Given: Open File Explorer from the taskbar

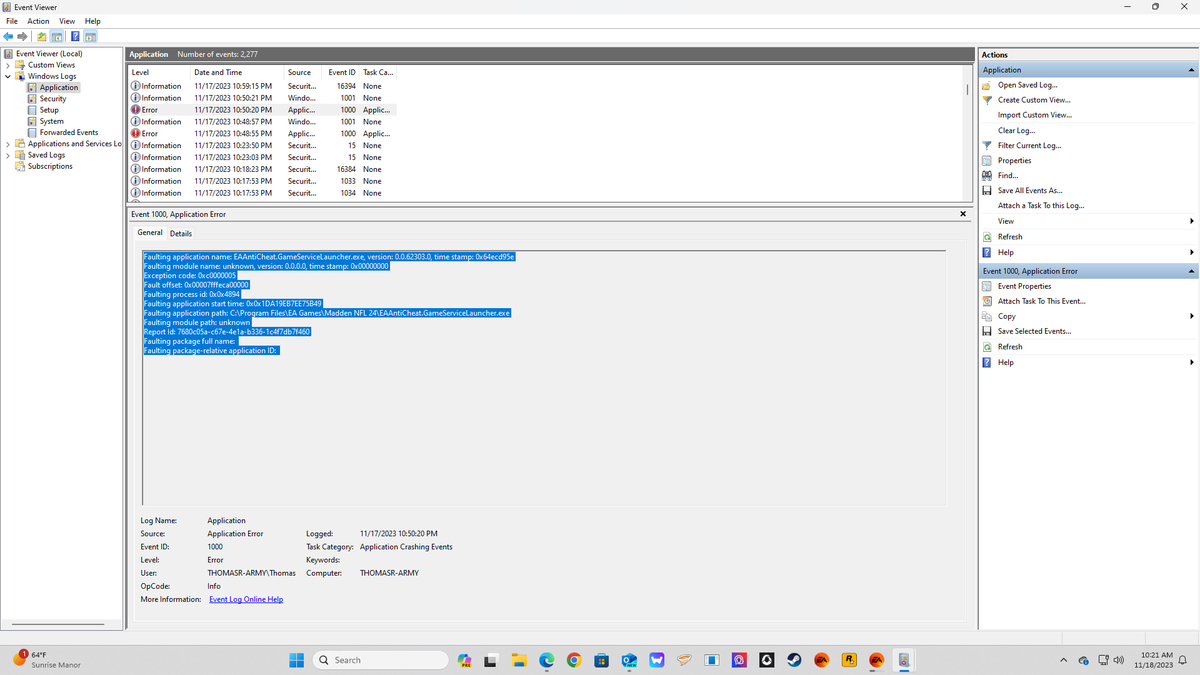Looking at the screenshot, I should (519, 660).
